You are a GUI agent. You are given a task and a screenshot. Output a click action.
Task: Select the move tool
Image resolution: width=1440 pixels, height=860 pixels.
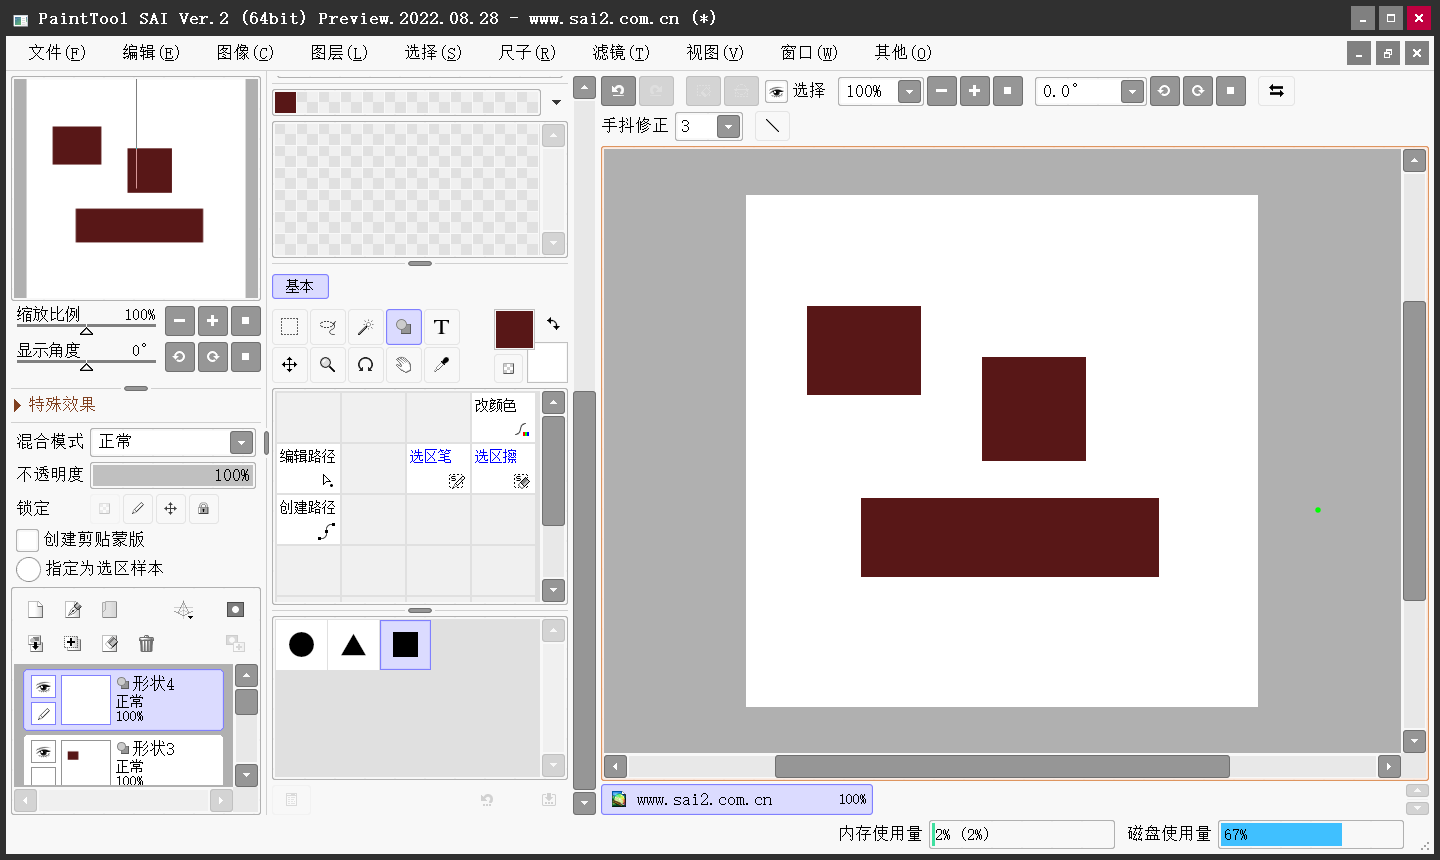pyautogui.click(x=289, y=365)
